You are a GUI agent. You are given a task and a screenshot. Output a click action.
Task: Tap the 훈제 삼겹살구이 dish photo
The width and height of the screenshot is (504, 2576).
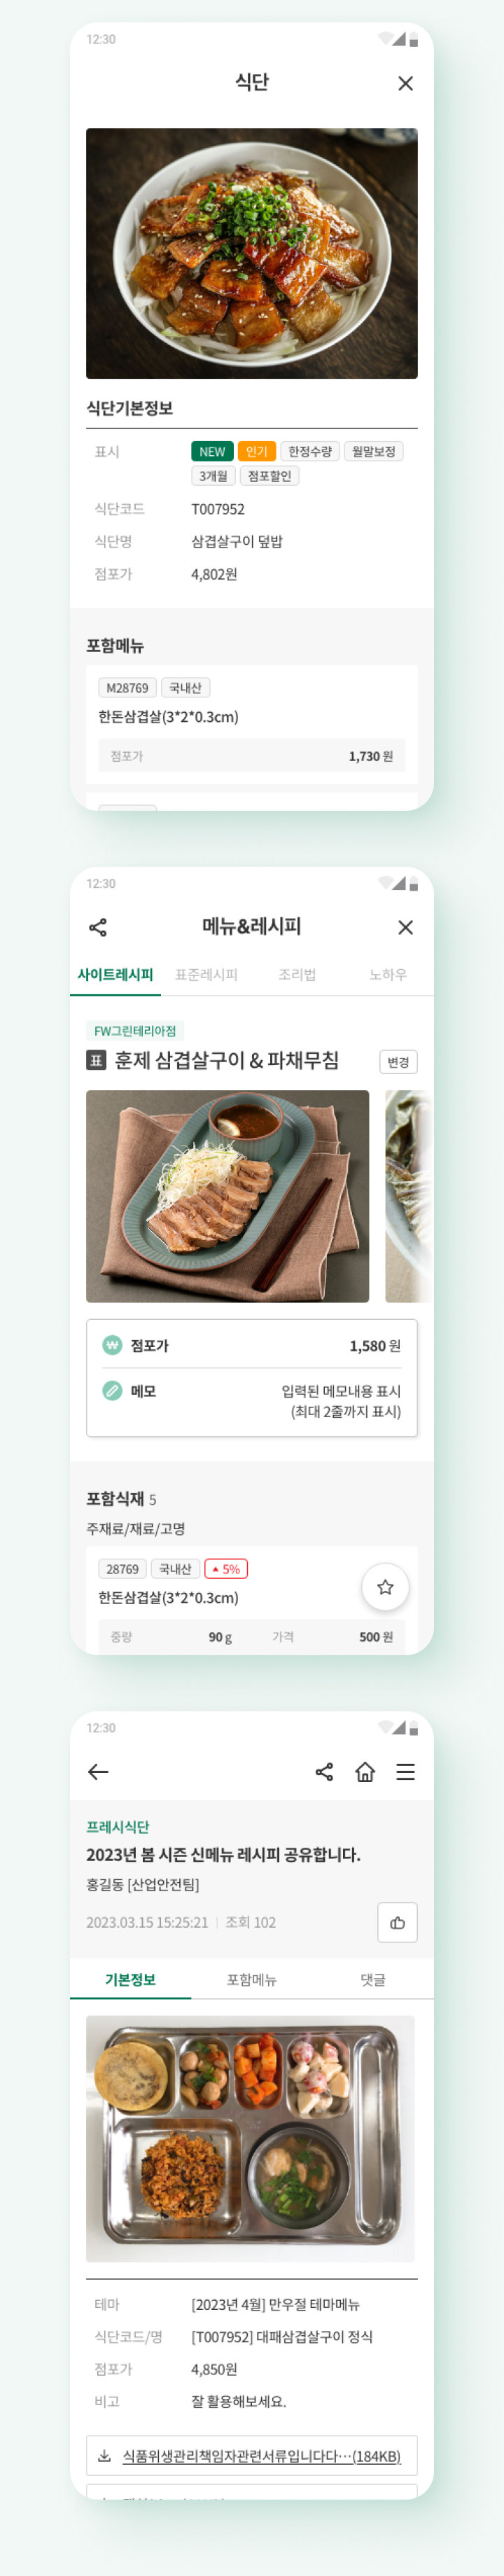click(x=227, y=1196)
